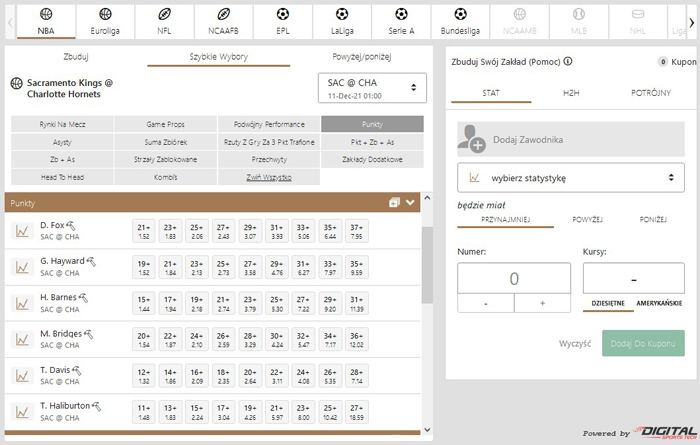The height and width of the screenshot is (445, 700).
Task: Select the PONIŻEJ option
Action: coord(654,219)
